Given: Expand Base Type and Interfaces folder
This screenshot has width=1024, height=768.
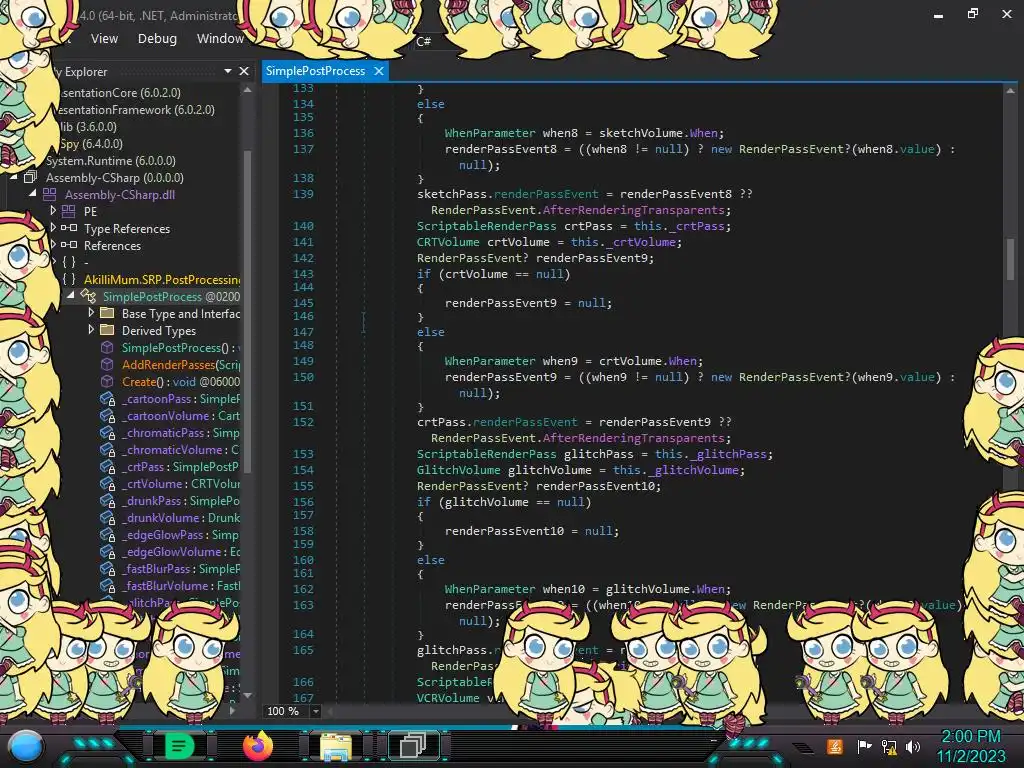Looking at the screenshot, I should [x=91, y=312].
